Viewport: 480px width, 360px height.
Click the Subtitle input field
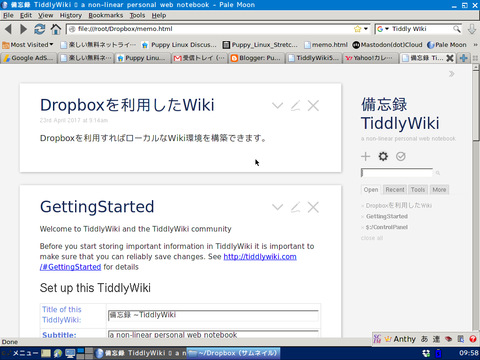coord(213,334)
